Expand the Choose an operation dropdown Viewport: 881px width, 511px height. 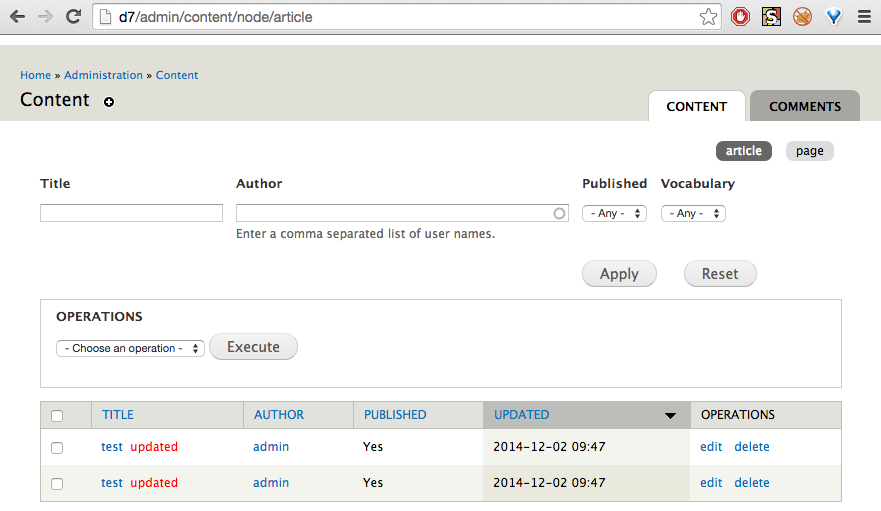pos(131,349)
